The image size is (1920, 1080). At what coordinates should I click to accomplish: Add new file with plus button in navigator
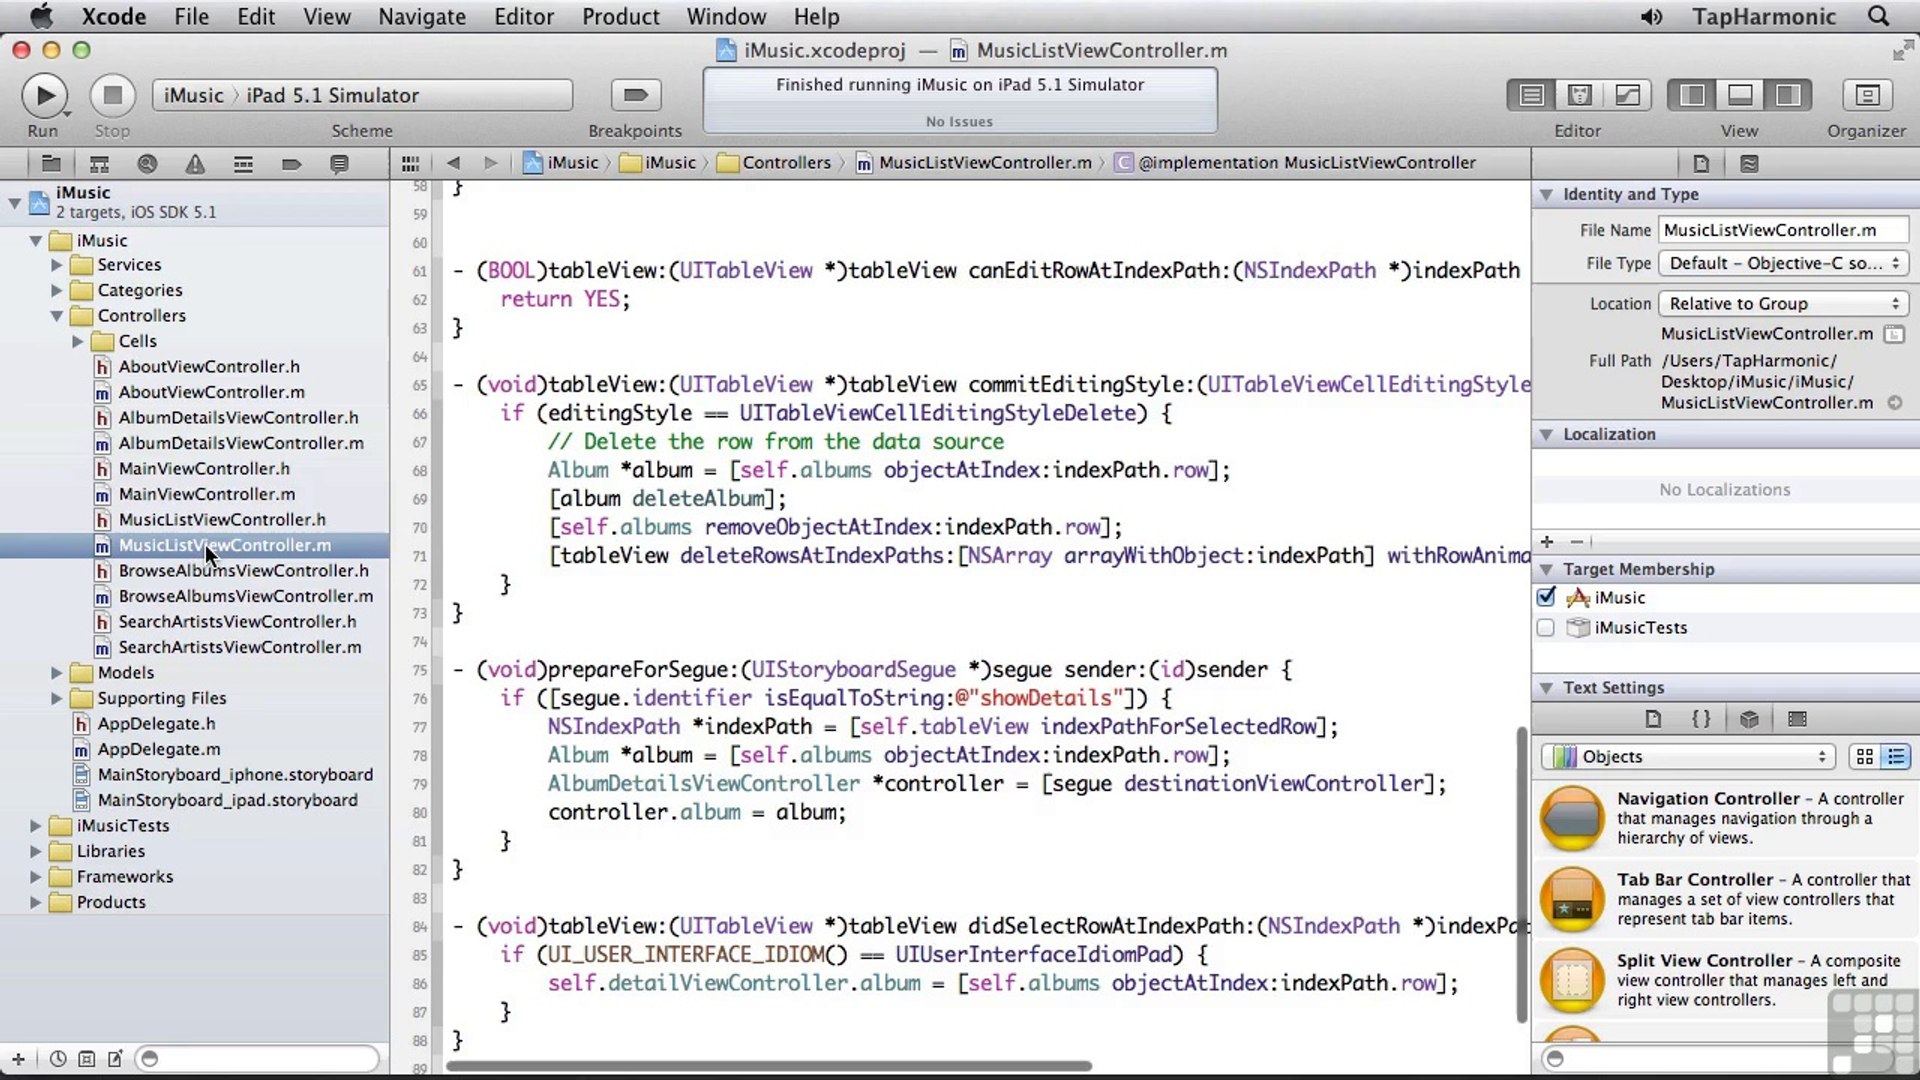tap(18, 1059)
